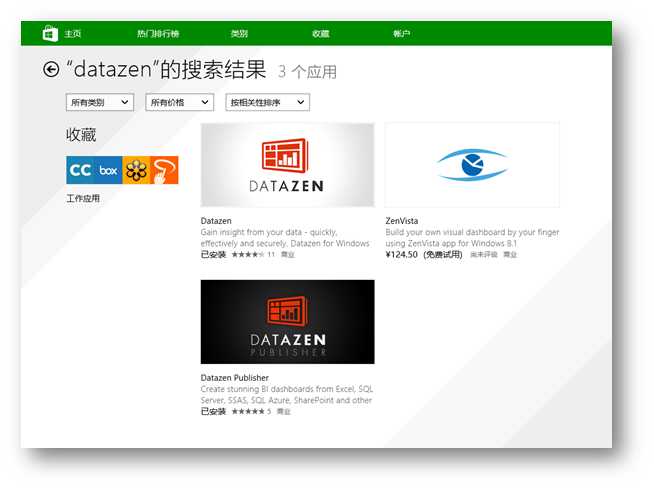
Task: Open the ZenVista eye logo thumbnail
Action: click(472, 165)
